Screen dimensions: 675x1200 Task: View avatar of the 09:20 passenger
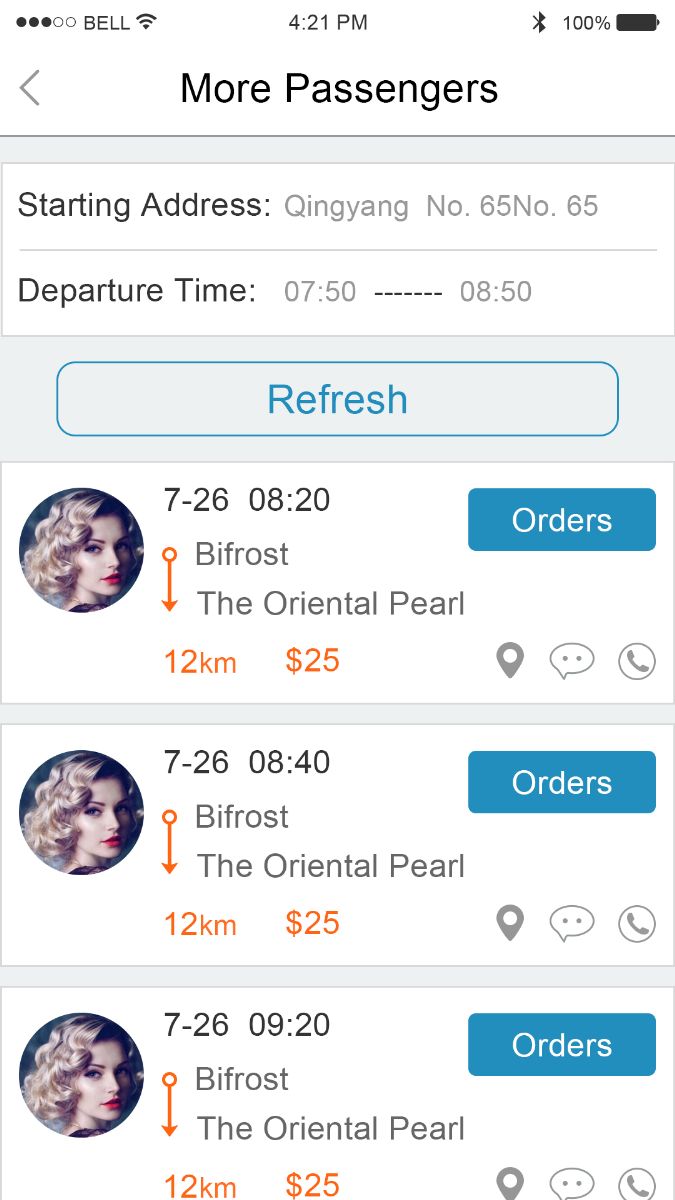(81, 1075)
